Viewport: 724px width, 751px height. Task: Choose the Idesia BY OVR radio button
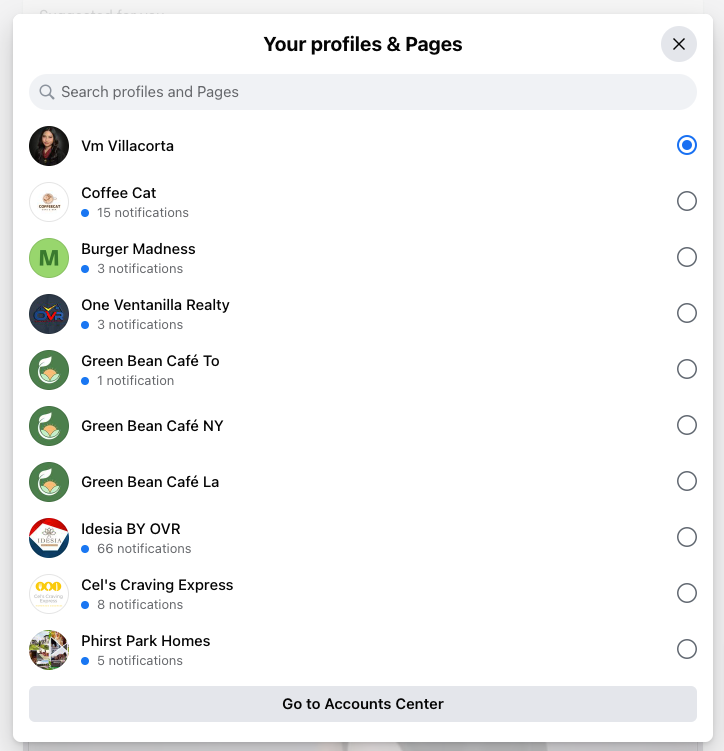(x=686, y=537)
